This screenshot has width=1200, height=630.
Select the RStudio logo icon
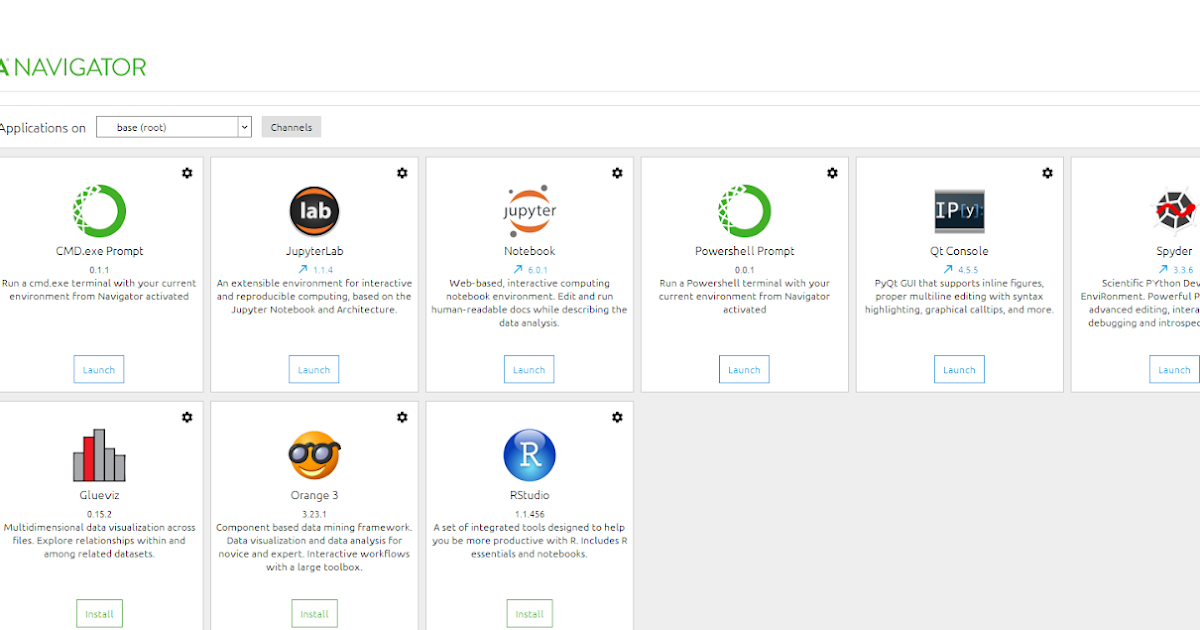529,454
